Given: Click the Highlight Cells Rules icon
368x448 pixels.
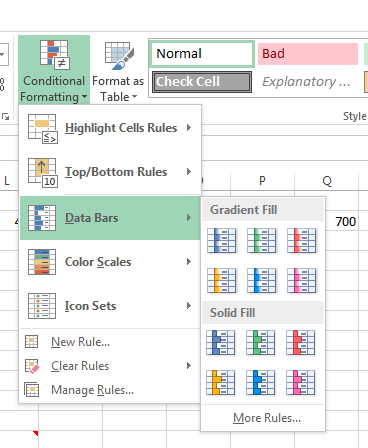Looking at the screenshot, I should (x=43, y=129).
